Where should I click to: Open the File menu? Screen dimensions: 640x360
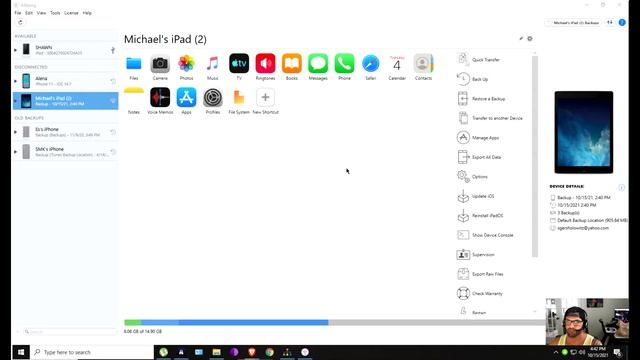pos(18,13)
